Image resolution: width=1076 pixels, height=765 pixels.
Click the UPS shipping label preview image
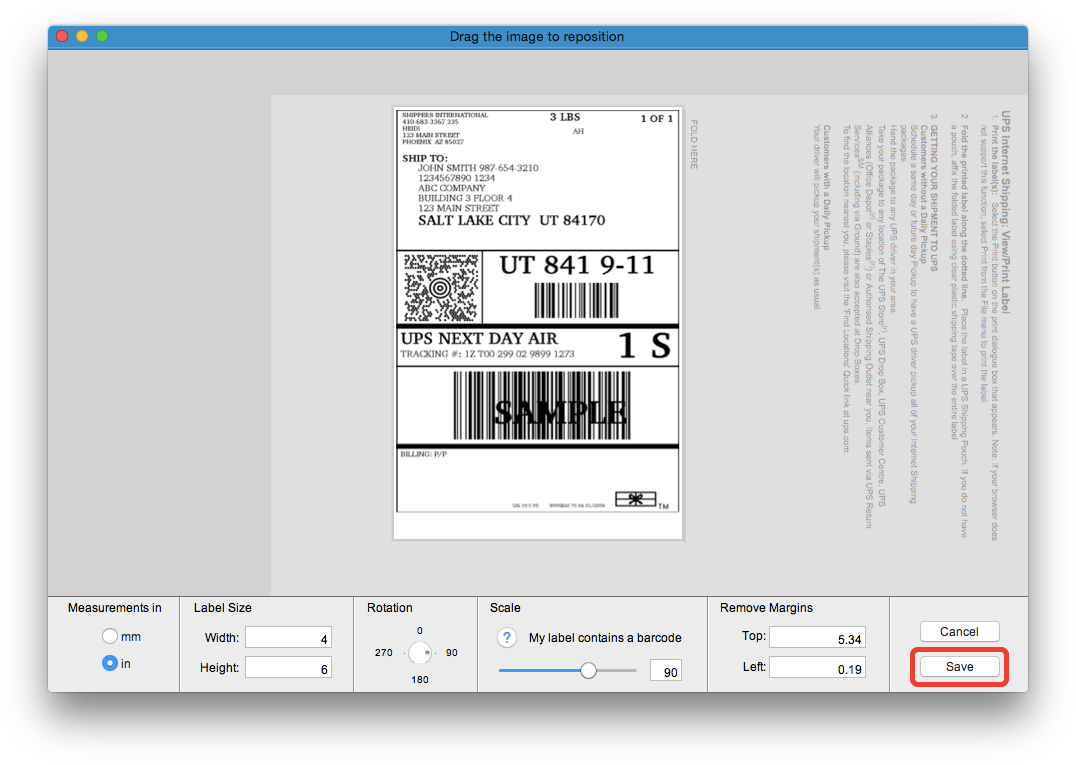click(538, 322)
